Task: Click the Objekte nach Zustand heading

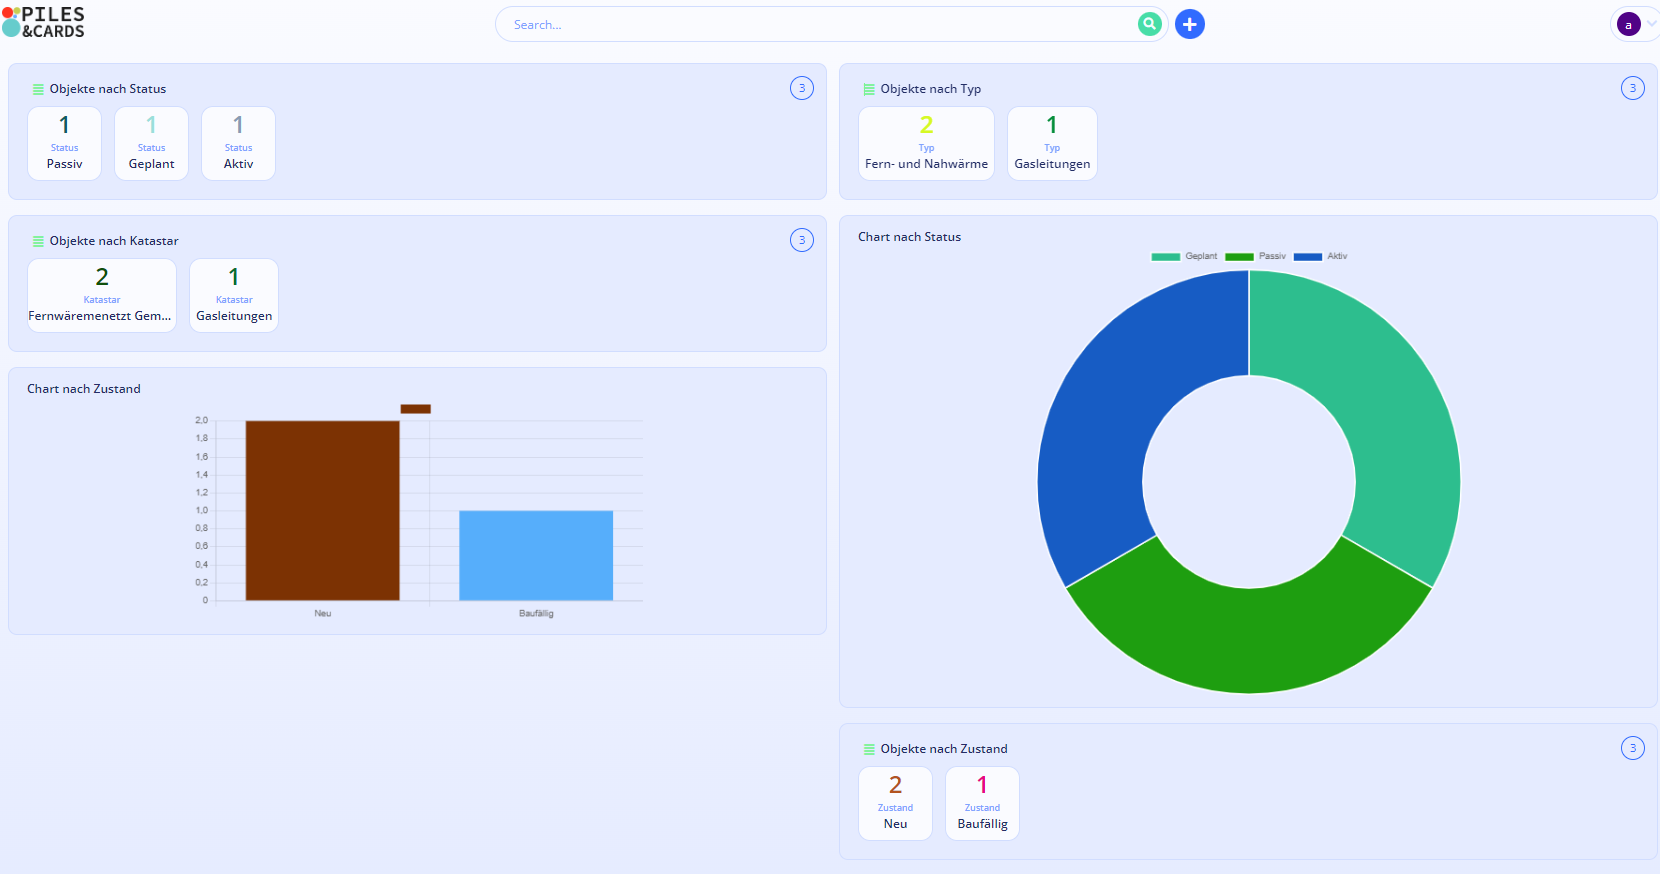Action: tap(944, 749)
